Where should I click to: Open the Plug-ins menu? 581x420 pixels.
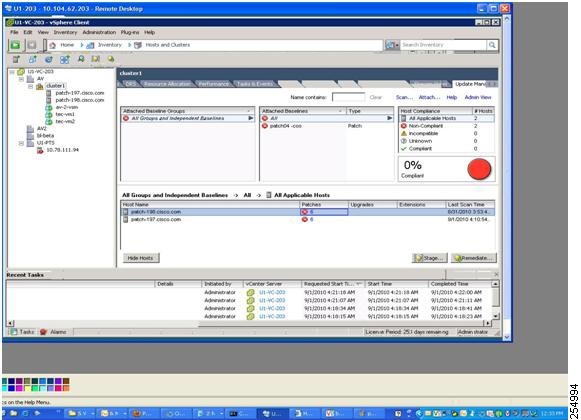130,33
